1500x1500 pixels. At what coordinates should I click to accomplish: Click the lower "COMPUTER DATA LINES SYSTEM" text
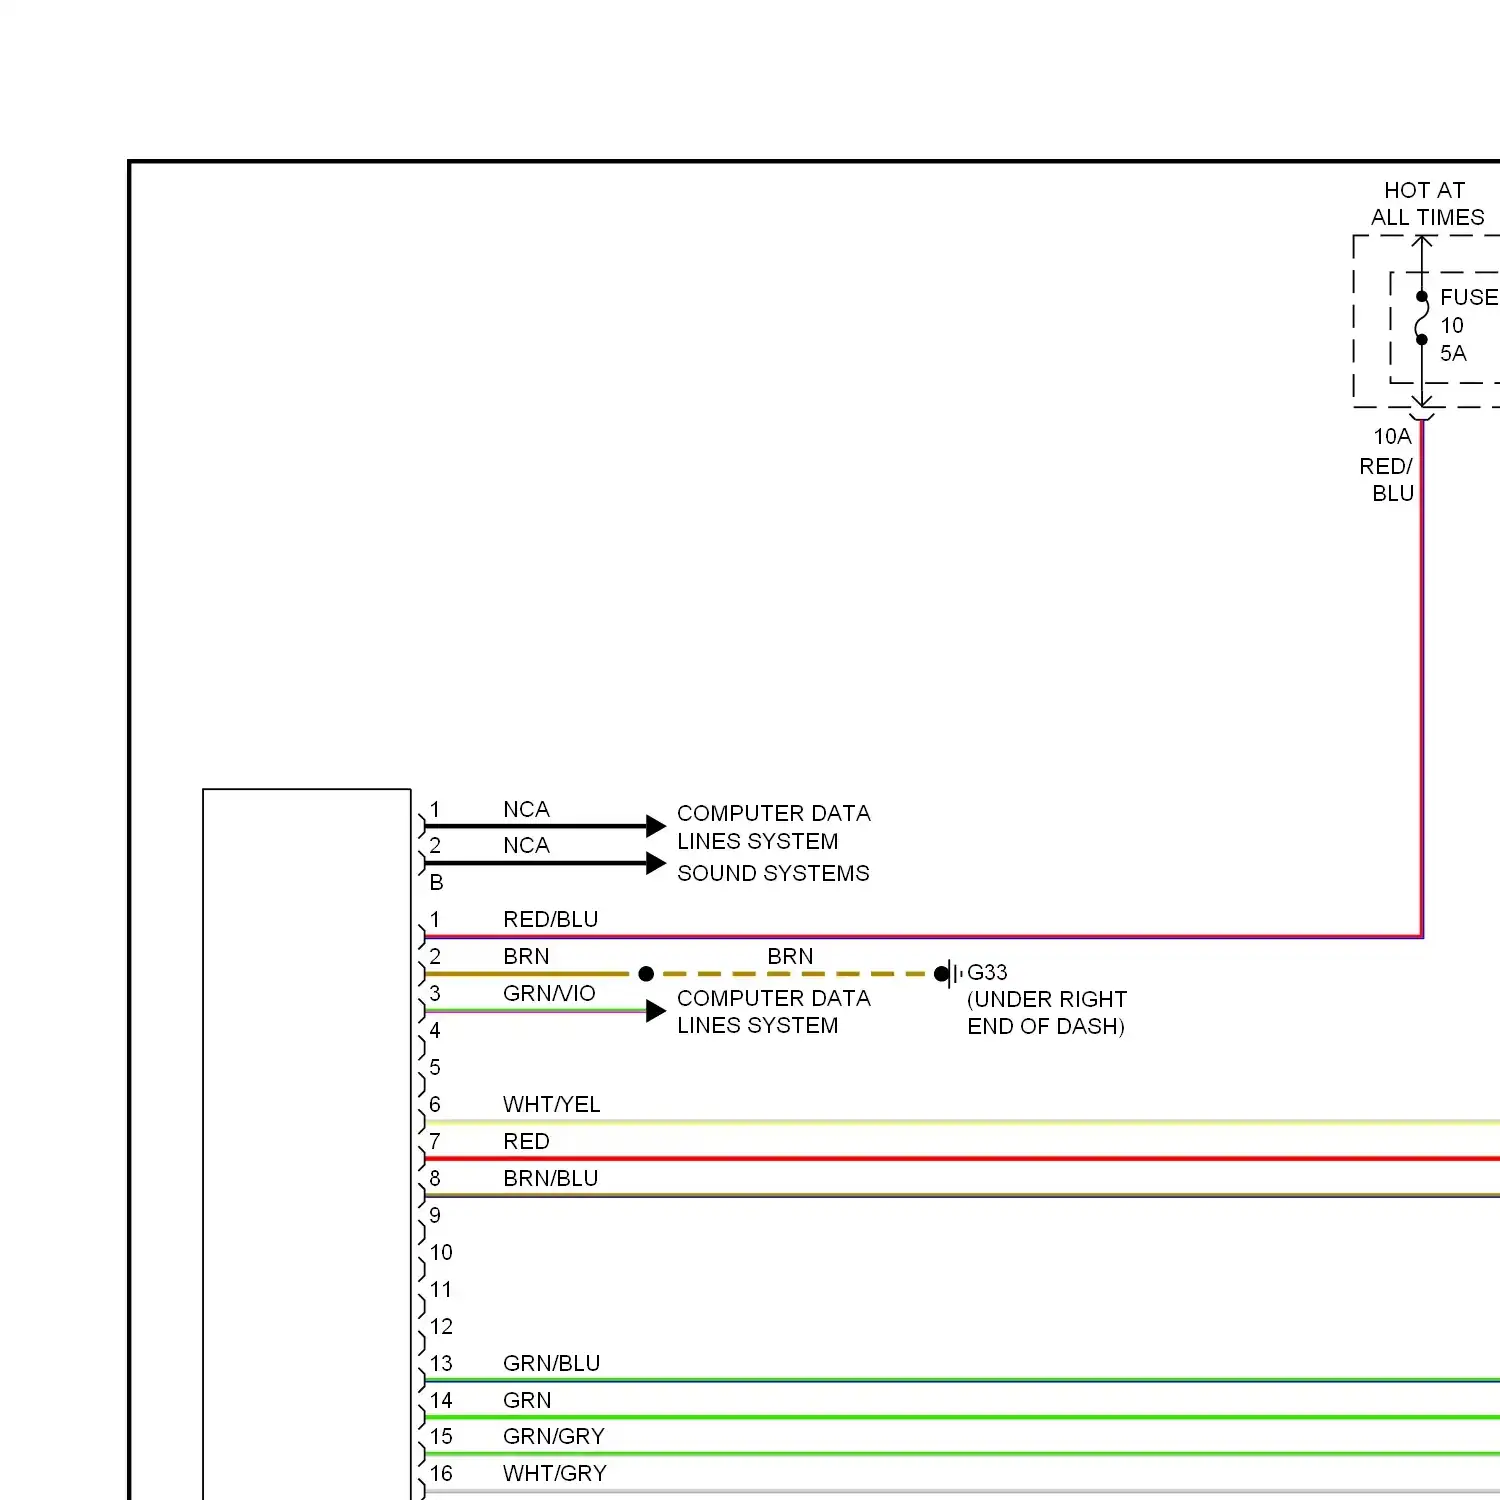[773, 1011]
